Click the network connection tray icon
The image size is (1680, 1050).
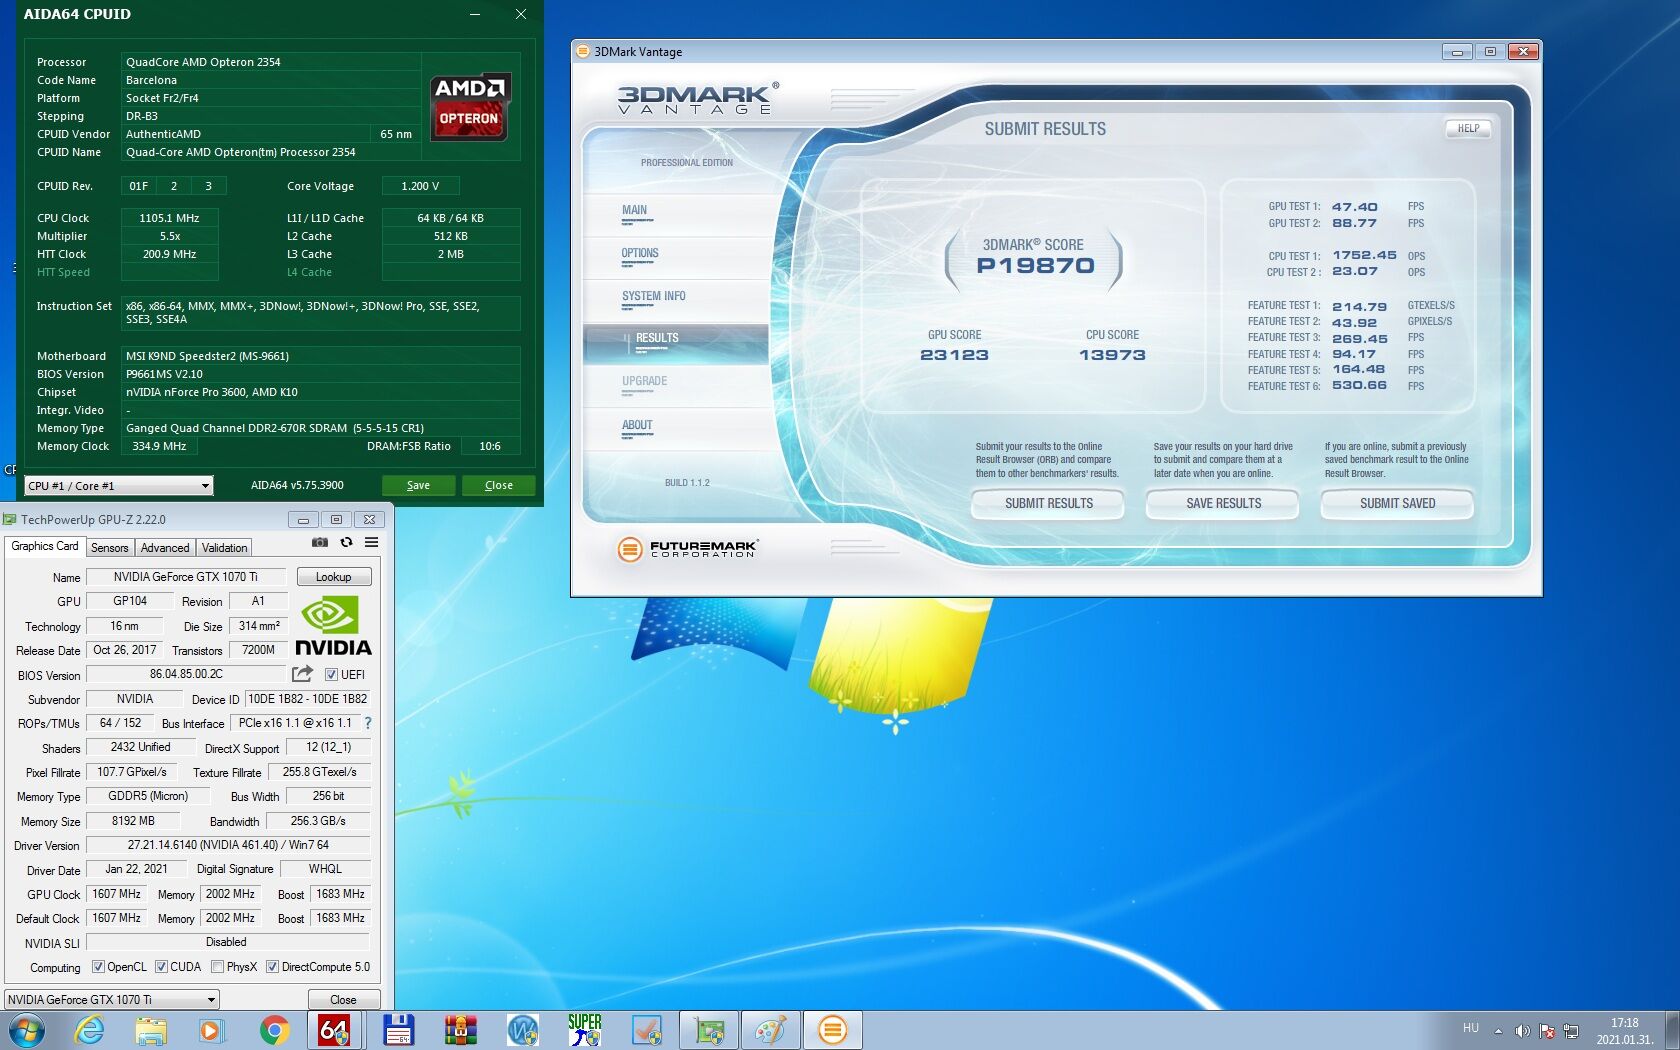1571,1031
